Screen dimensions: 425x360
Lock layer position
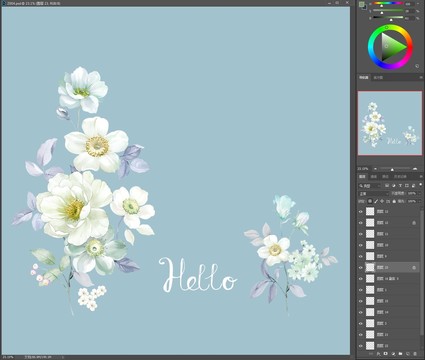[x=382, y=201]
